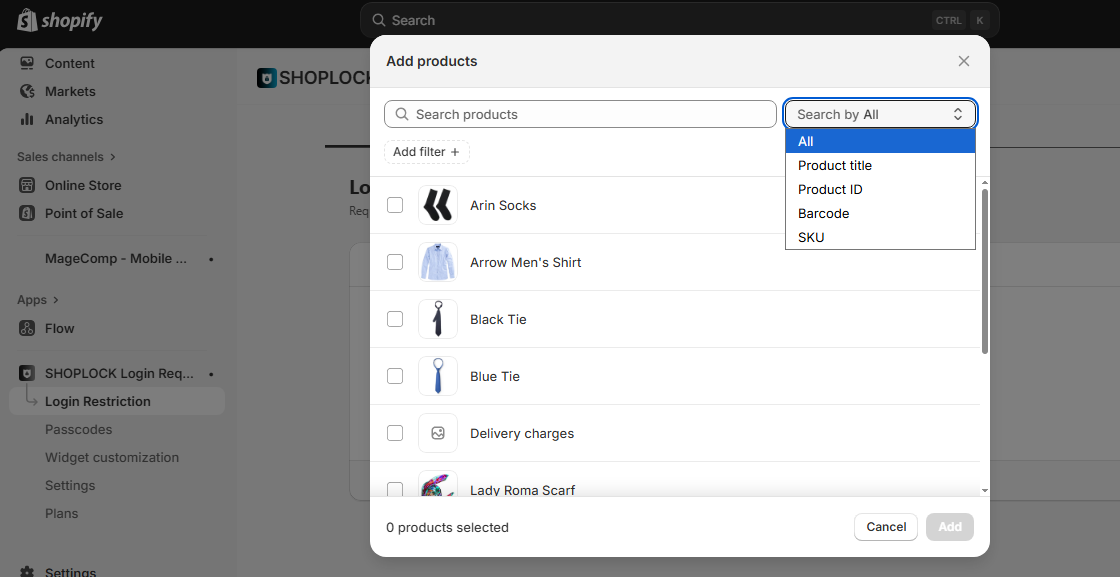1120x577 pixels.
Task: Click the product list scrollbar
Action: [x=985, y=270]
